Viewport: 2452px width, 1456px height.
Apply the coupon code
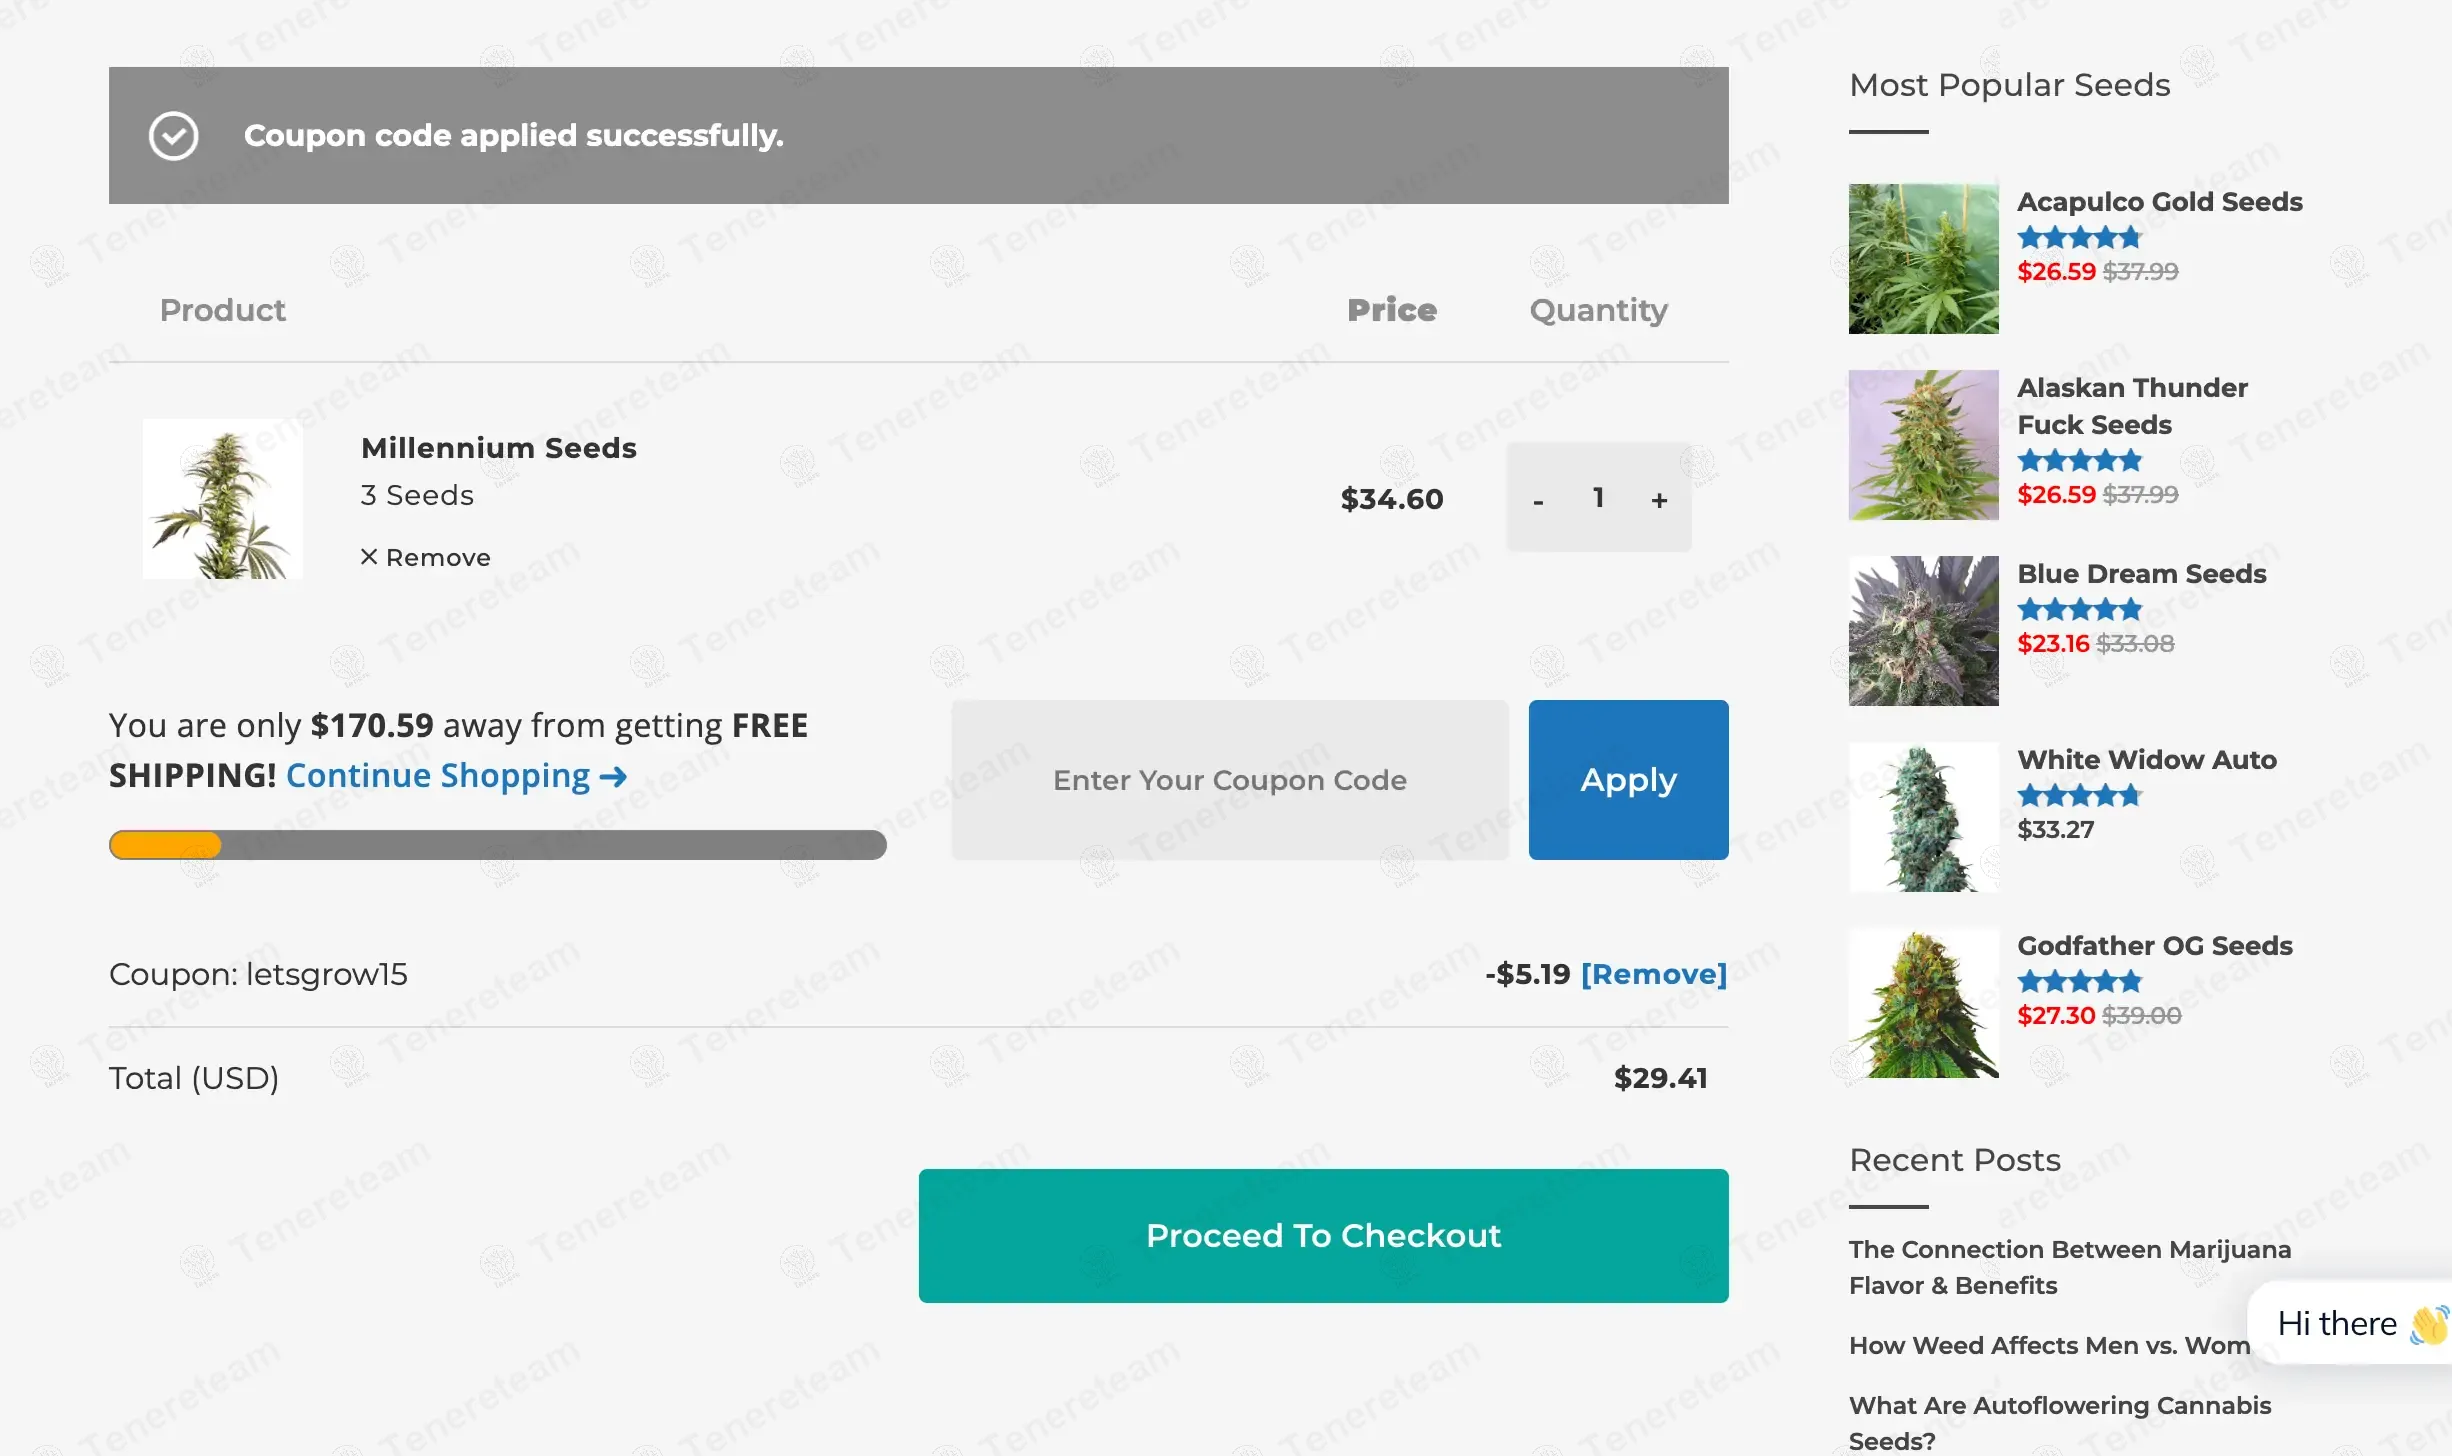(1629, 780)
